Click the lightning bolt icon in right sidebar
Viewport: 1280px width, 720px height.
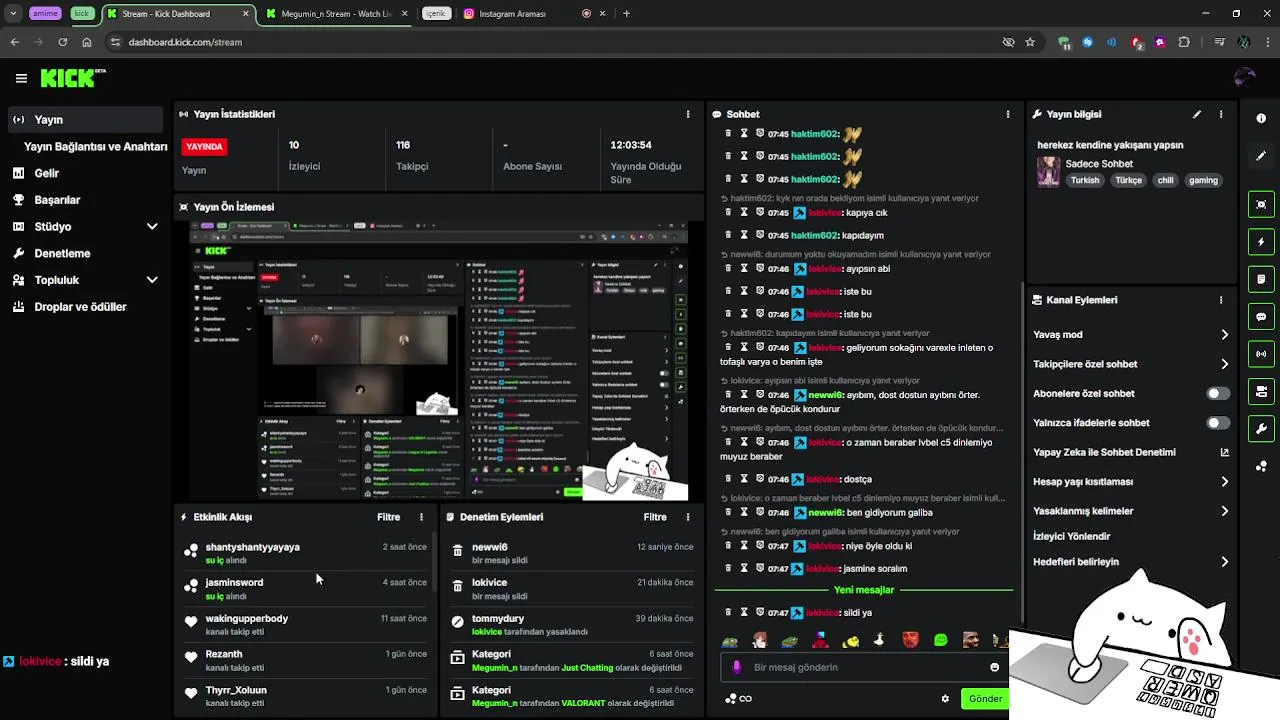[1261, 242]
